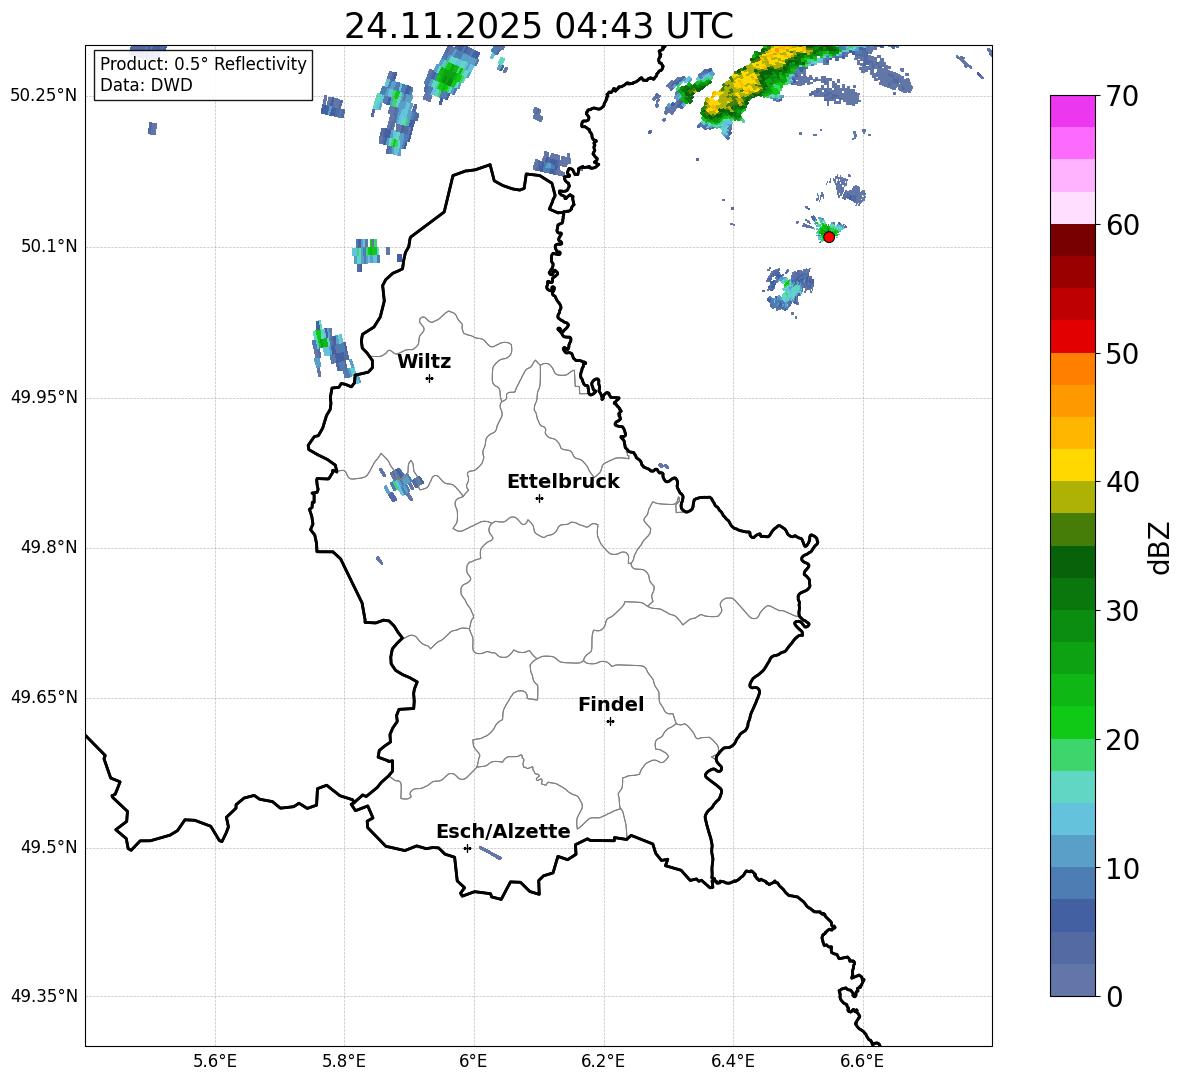Screen dimensions: 1184x1081
Task: Click the 50.25°N latitude tick label
Action: click(x=43, y=96)
